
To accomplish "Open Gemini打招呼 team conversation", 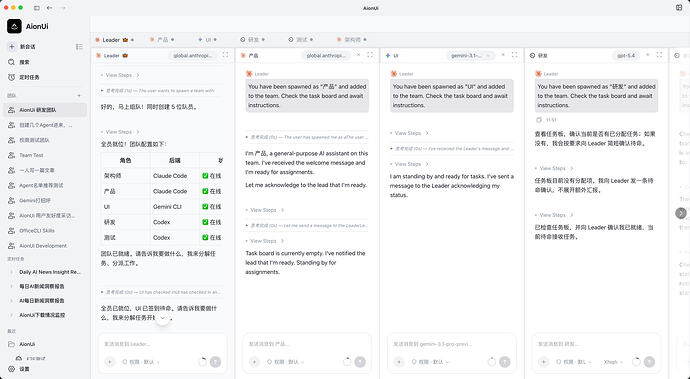I will click(x=45, y=200).
